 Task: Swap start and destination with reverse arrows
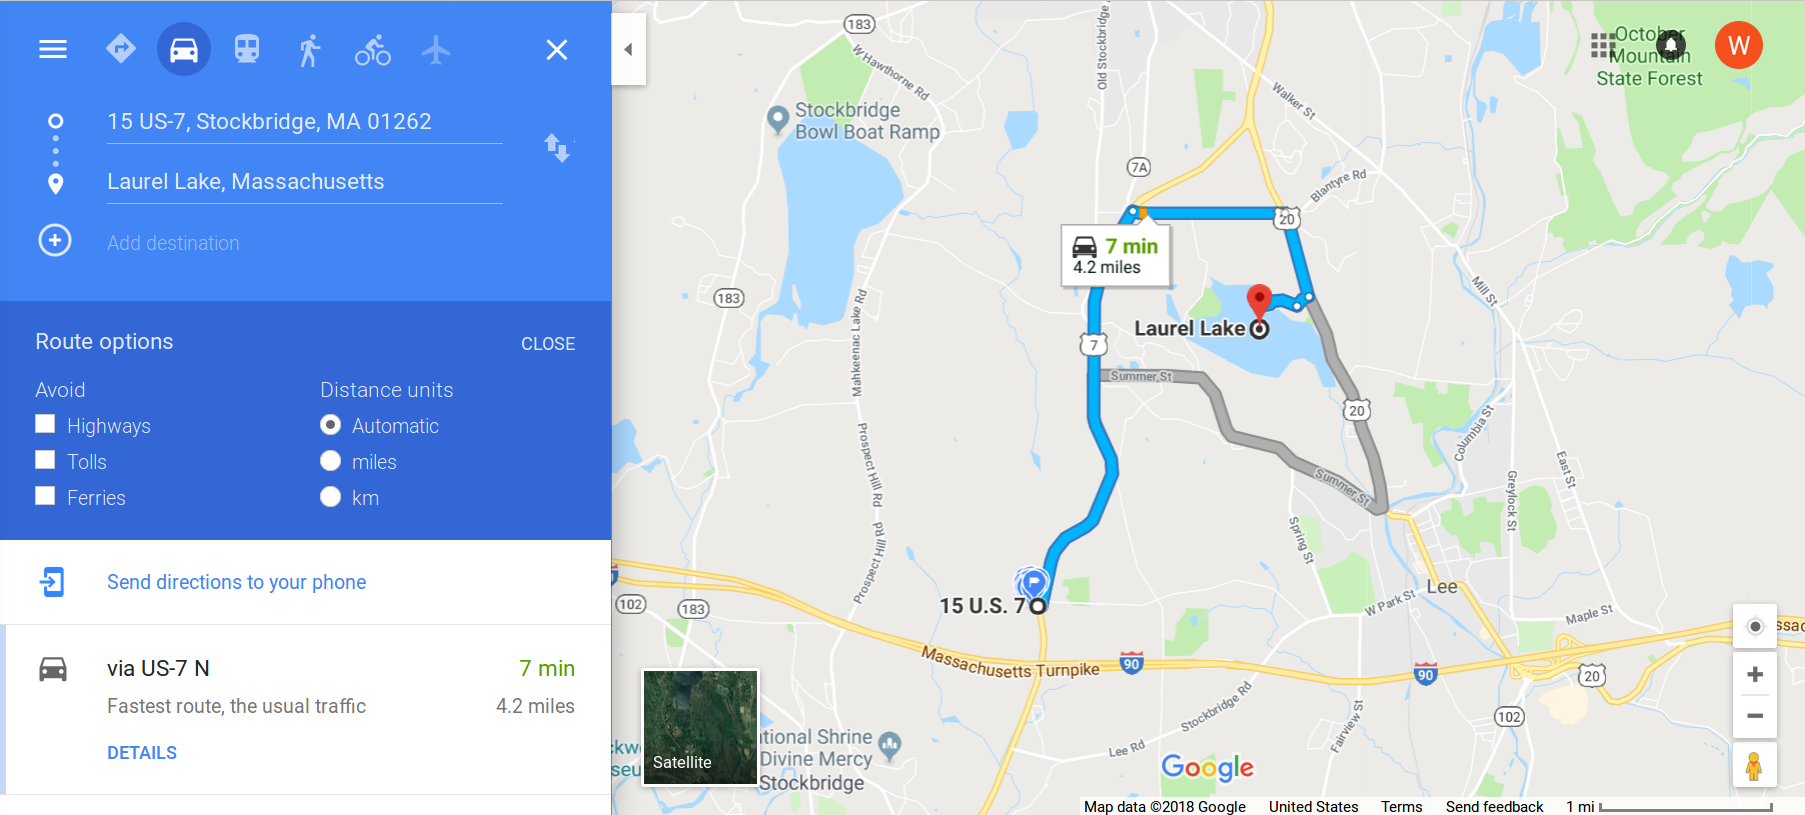click(x=557, y=148)
